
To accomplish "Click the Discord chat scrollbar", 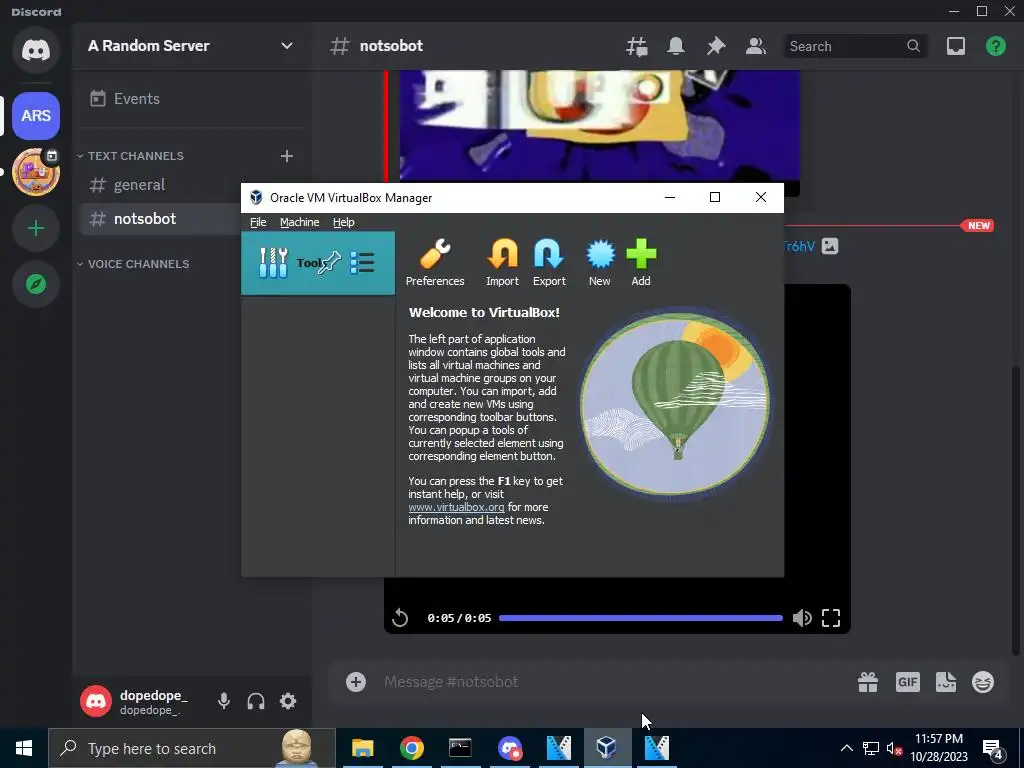I will pos(1015,509).
